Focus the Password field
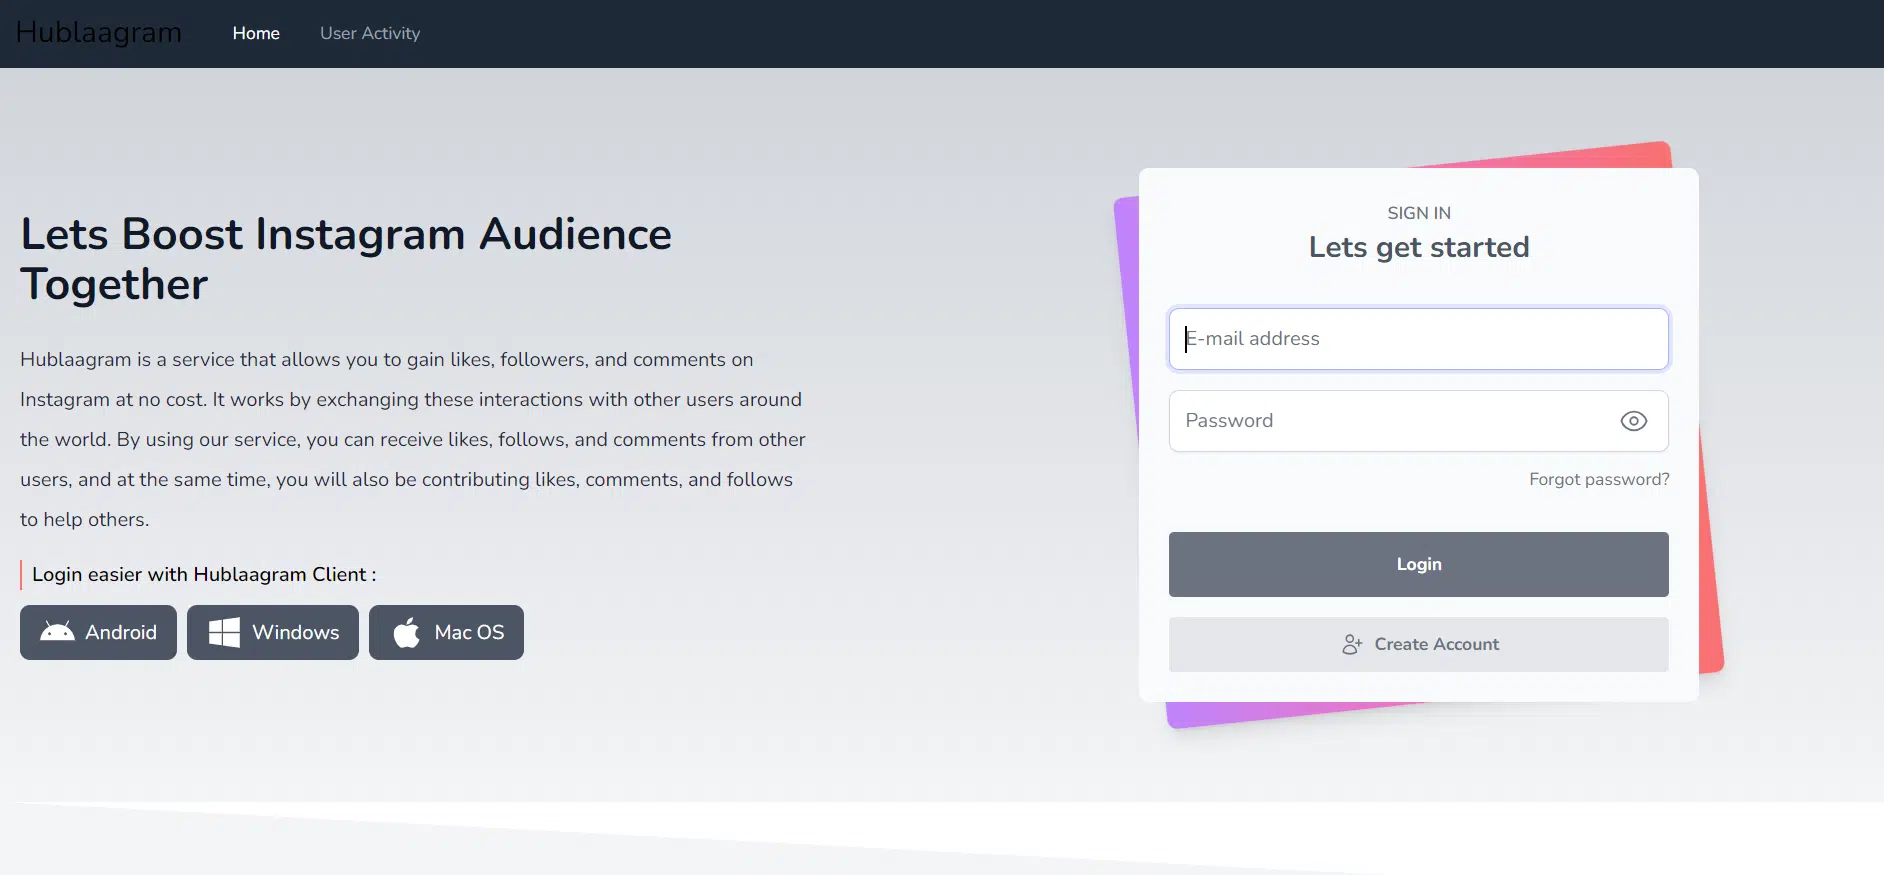Screen dimensions: 1884x875 click(x=1418, y=421)
